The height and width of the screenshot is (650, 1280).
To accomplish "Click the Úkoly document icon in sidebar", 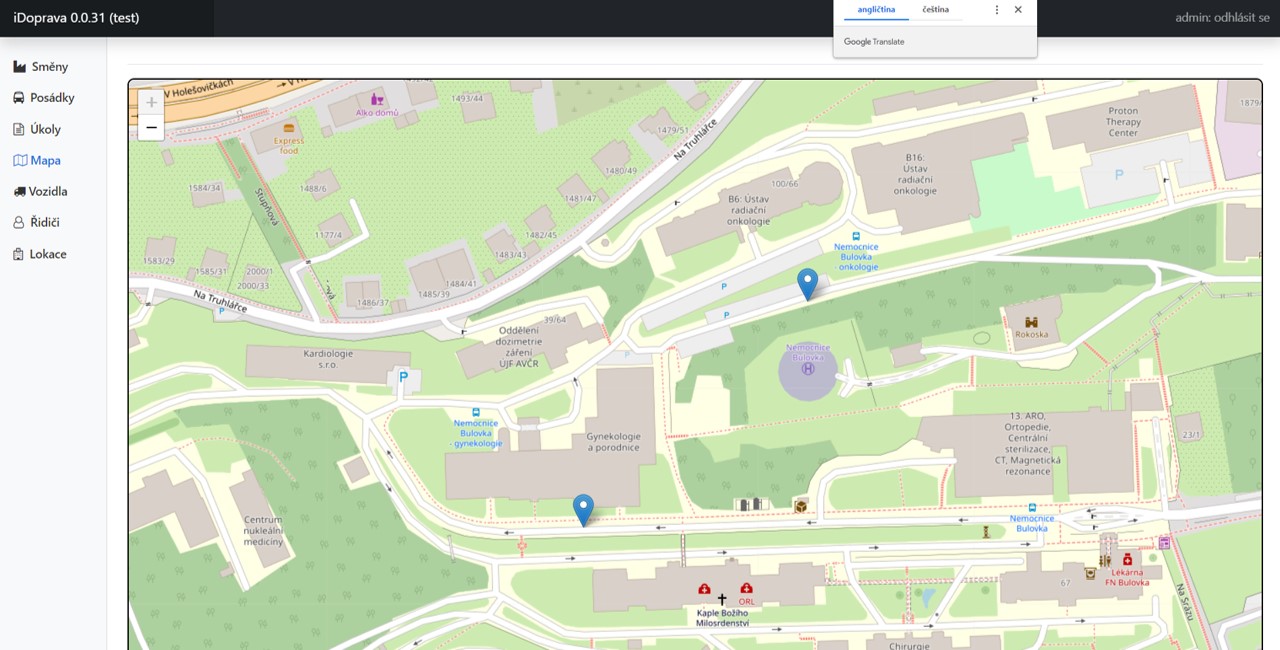I will coord(19,129).
